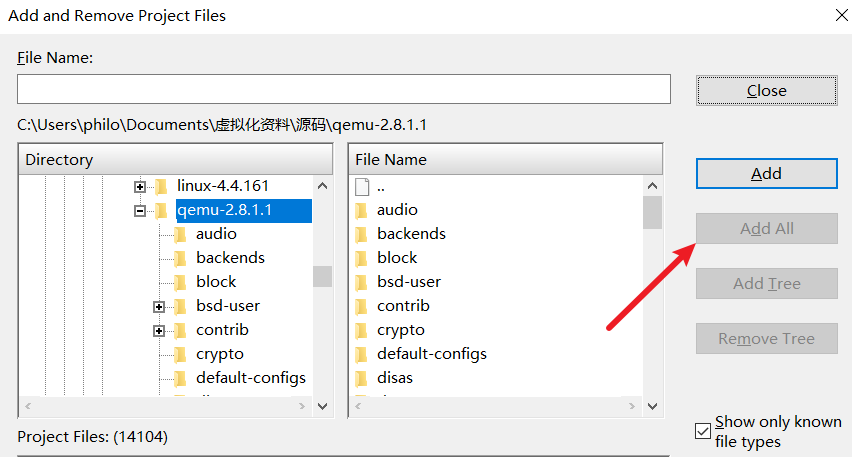This screenshot has width=852, height=457.
Task: Select the audio folder in Directory tree
Action: click(216, 234)
